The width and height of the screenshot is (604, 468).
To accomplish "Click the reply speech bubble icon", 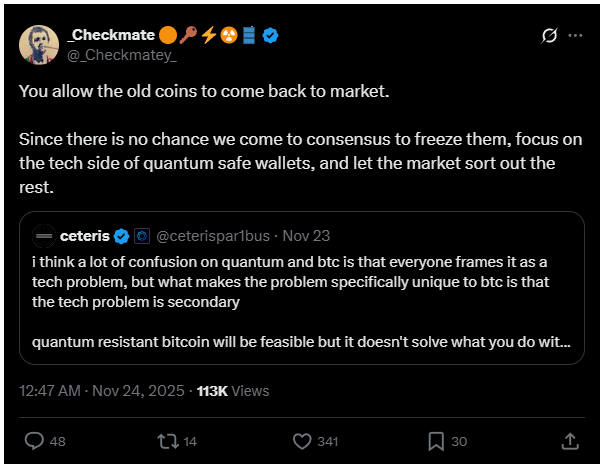I will pyautogui.click(x=33, y=440).
